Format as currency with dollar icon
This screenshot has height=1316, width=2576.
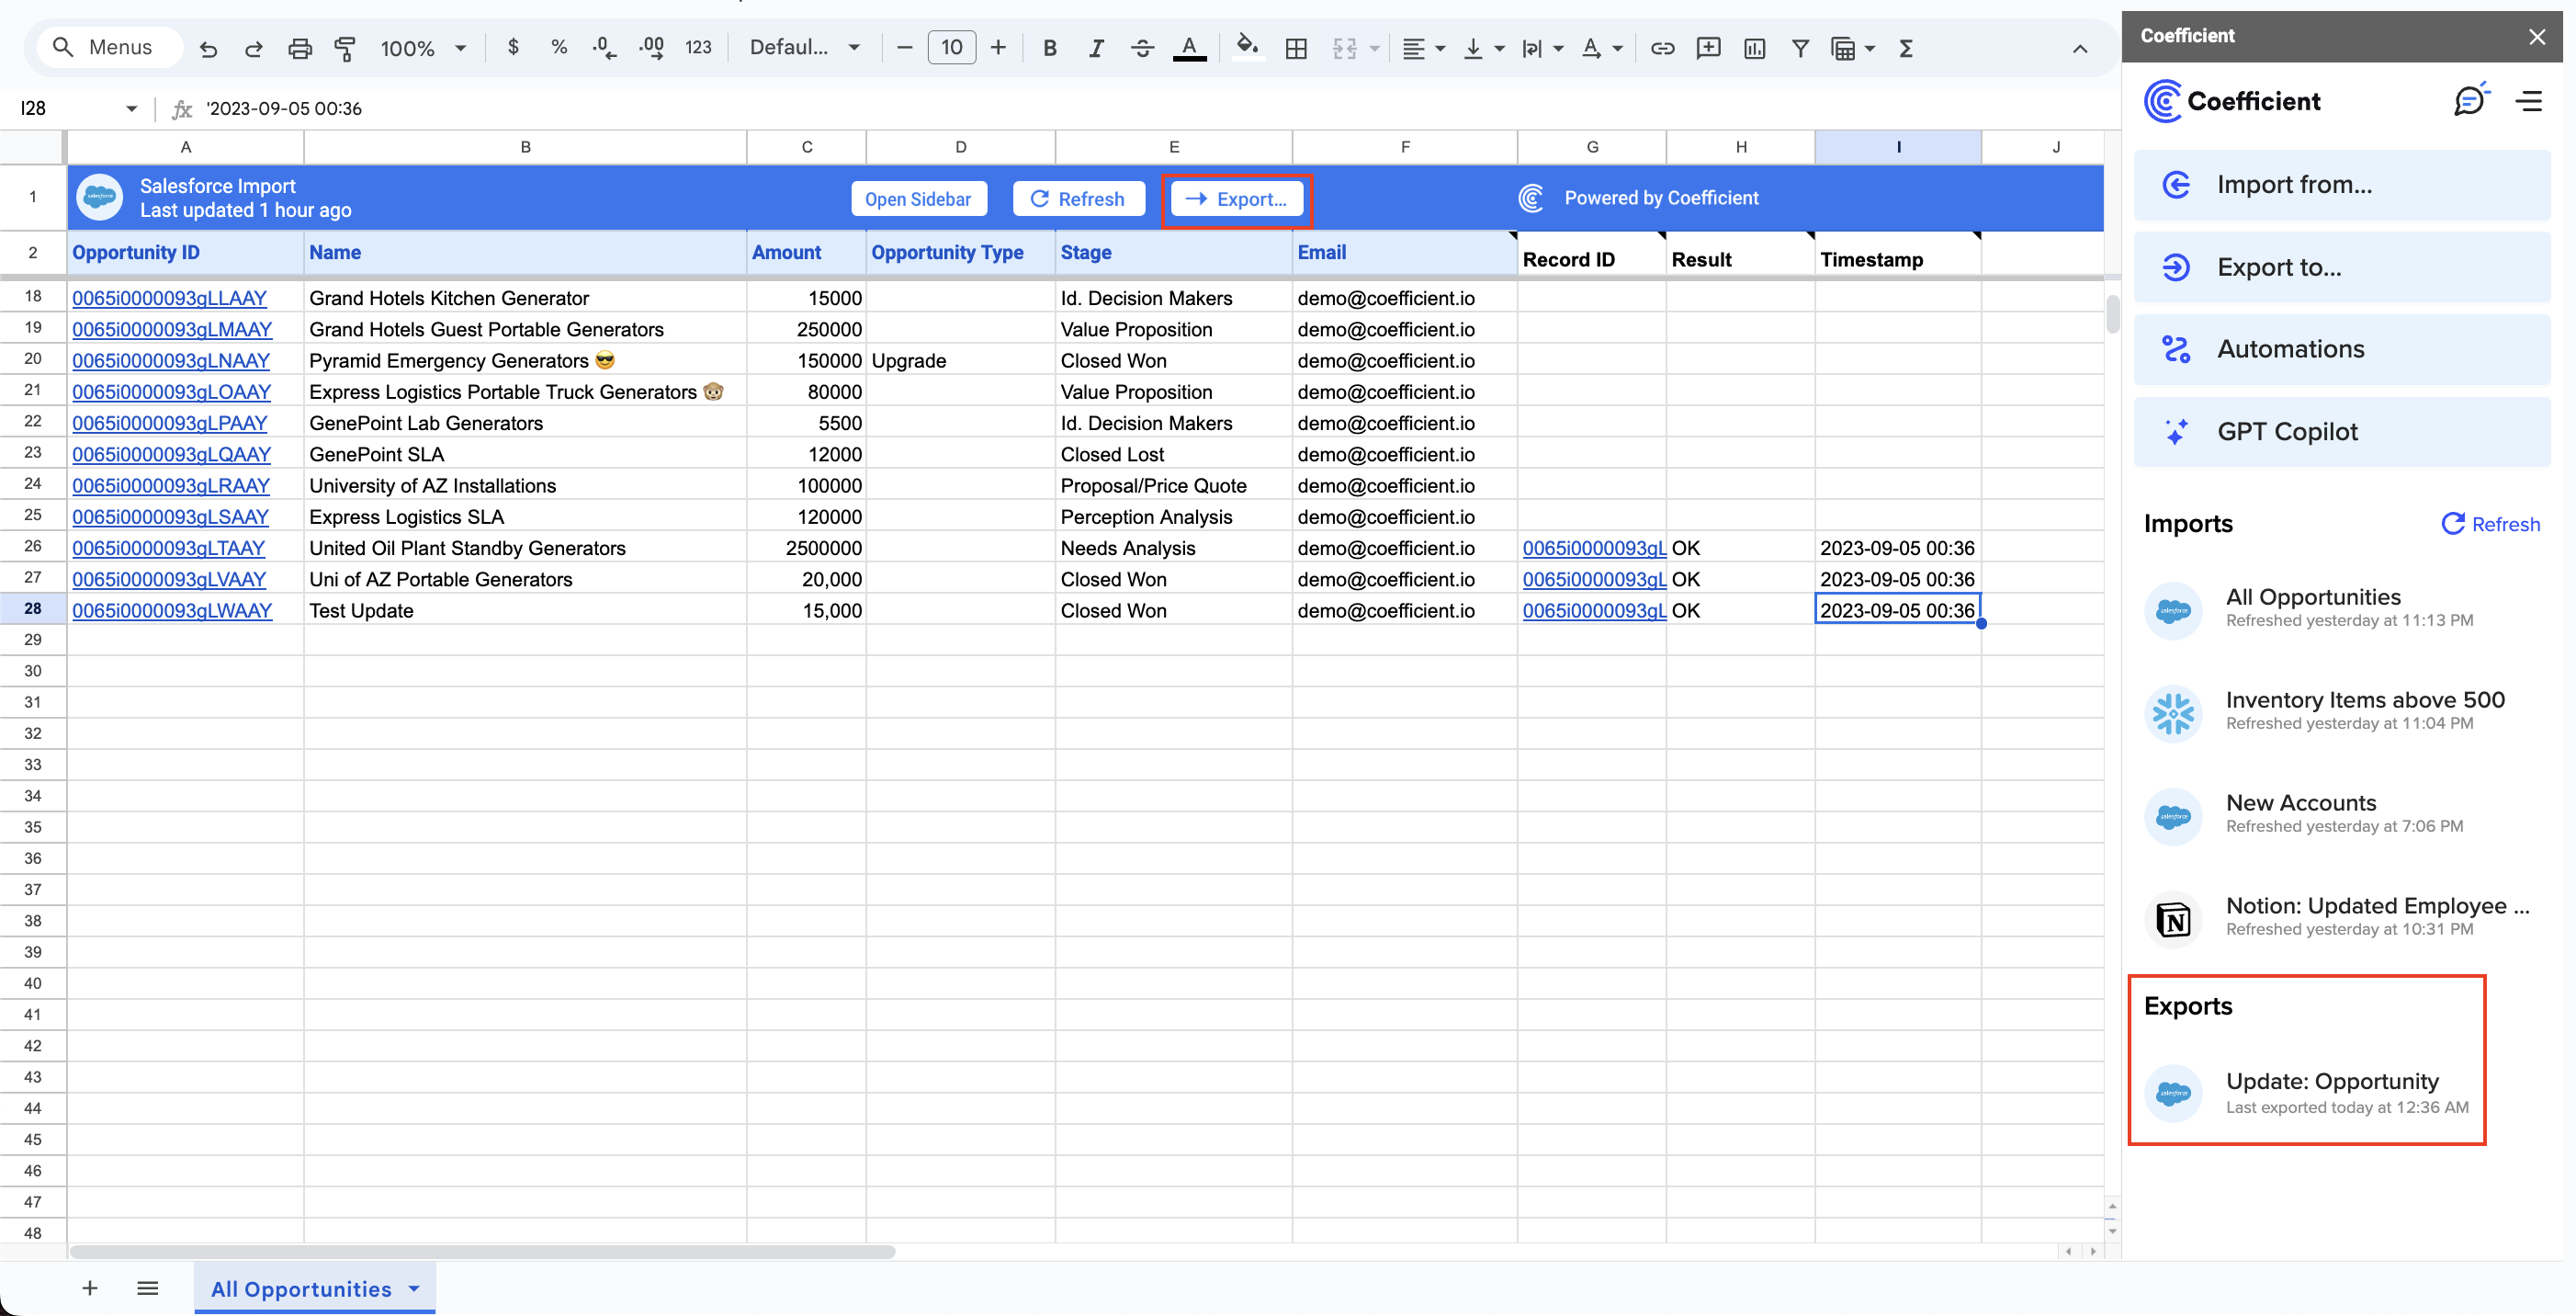(x=513, y=47)
